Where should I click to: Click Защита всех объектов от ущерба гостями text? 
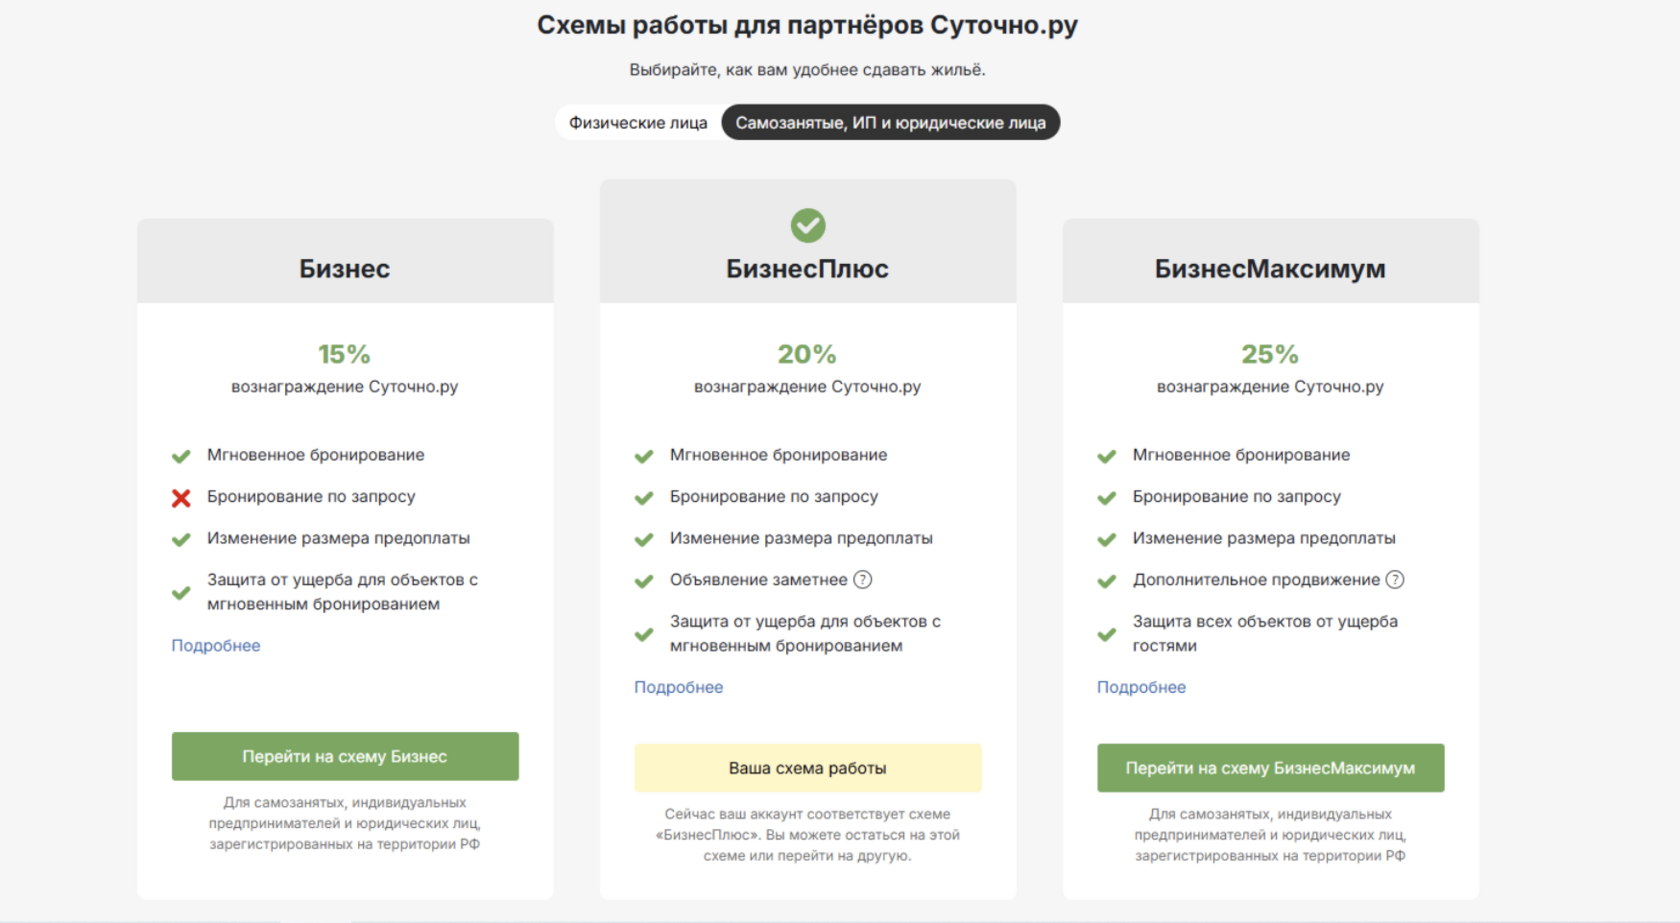1265,633
